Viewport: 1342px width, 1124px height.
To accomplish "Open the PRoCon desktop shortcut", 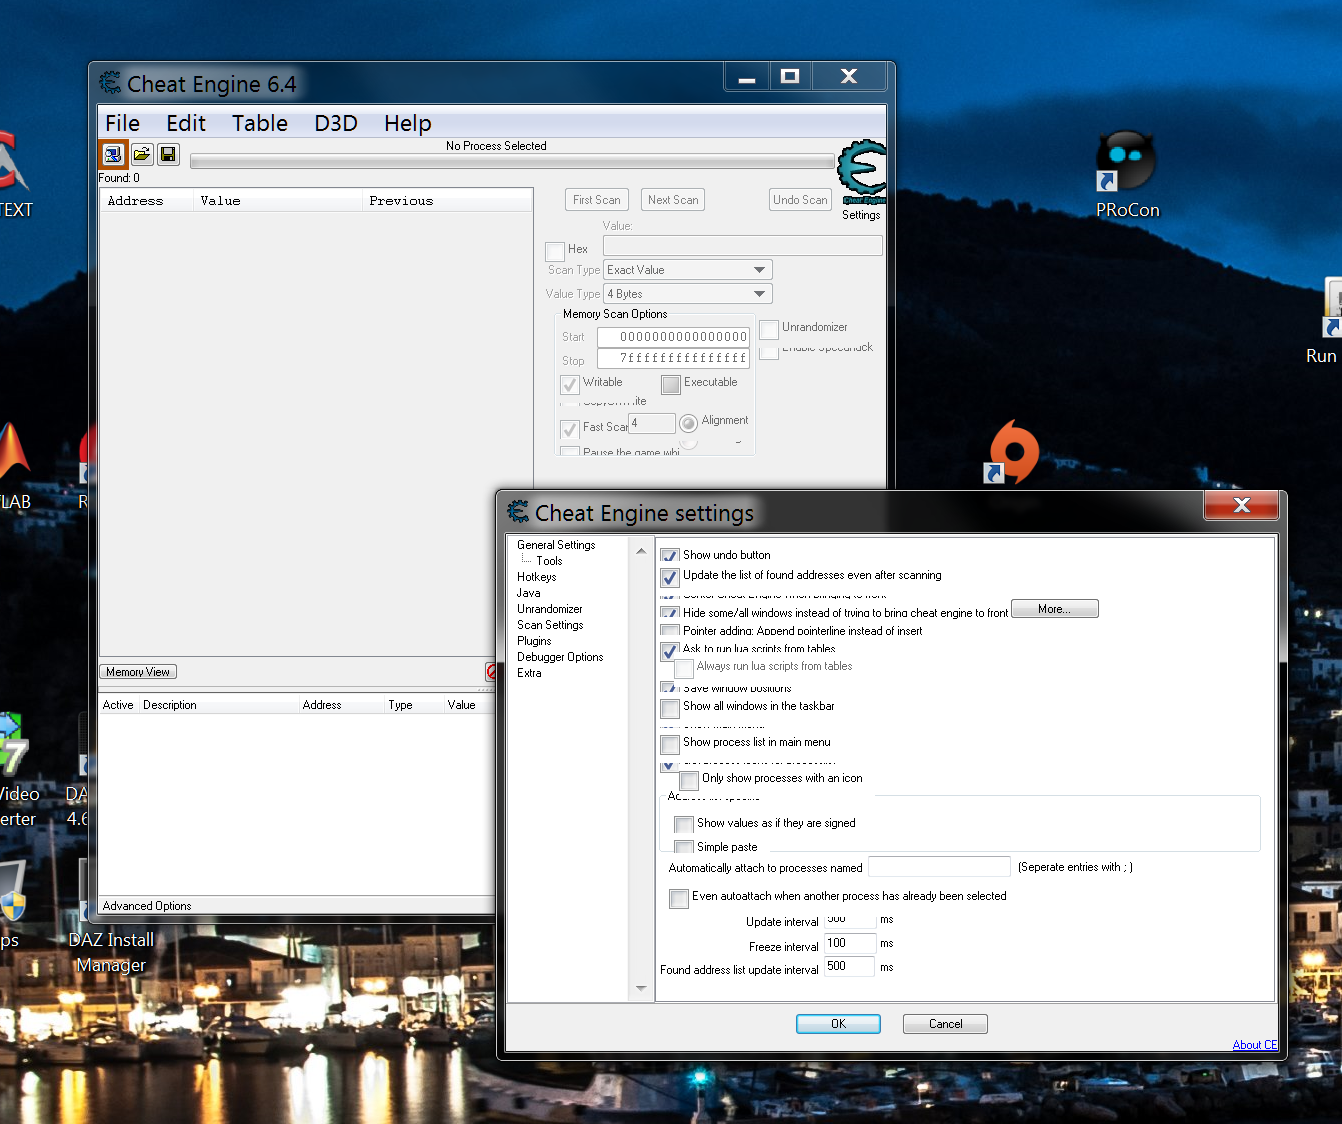I will [1126, 176].
